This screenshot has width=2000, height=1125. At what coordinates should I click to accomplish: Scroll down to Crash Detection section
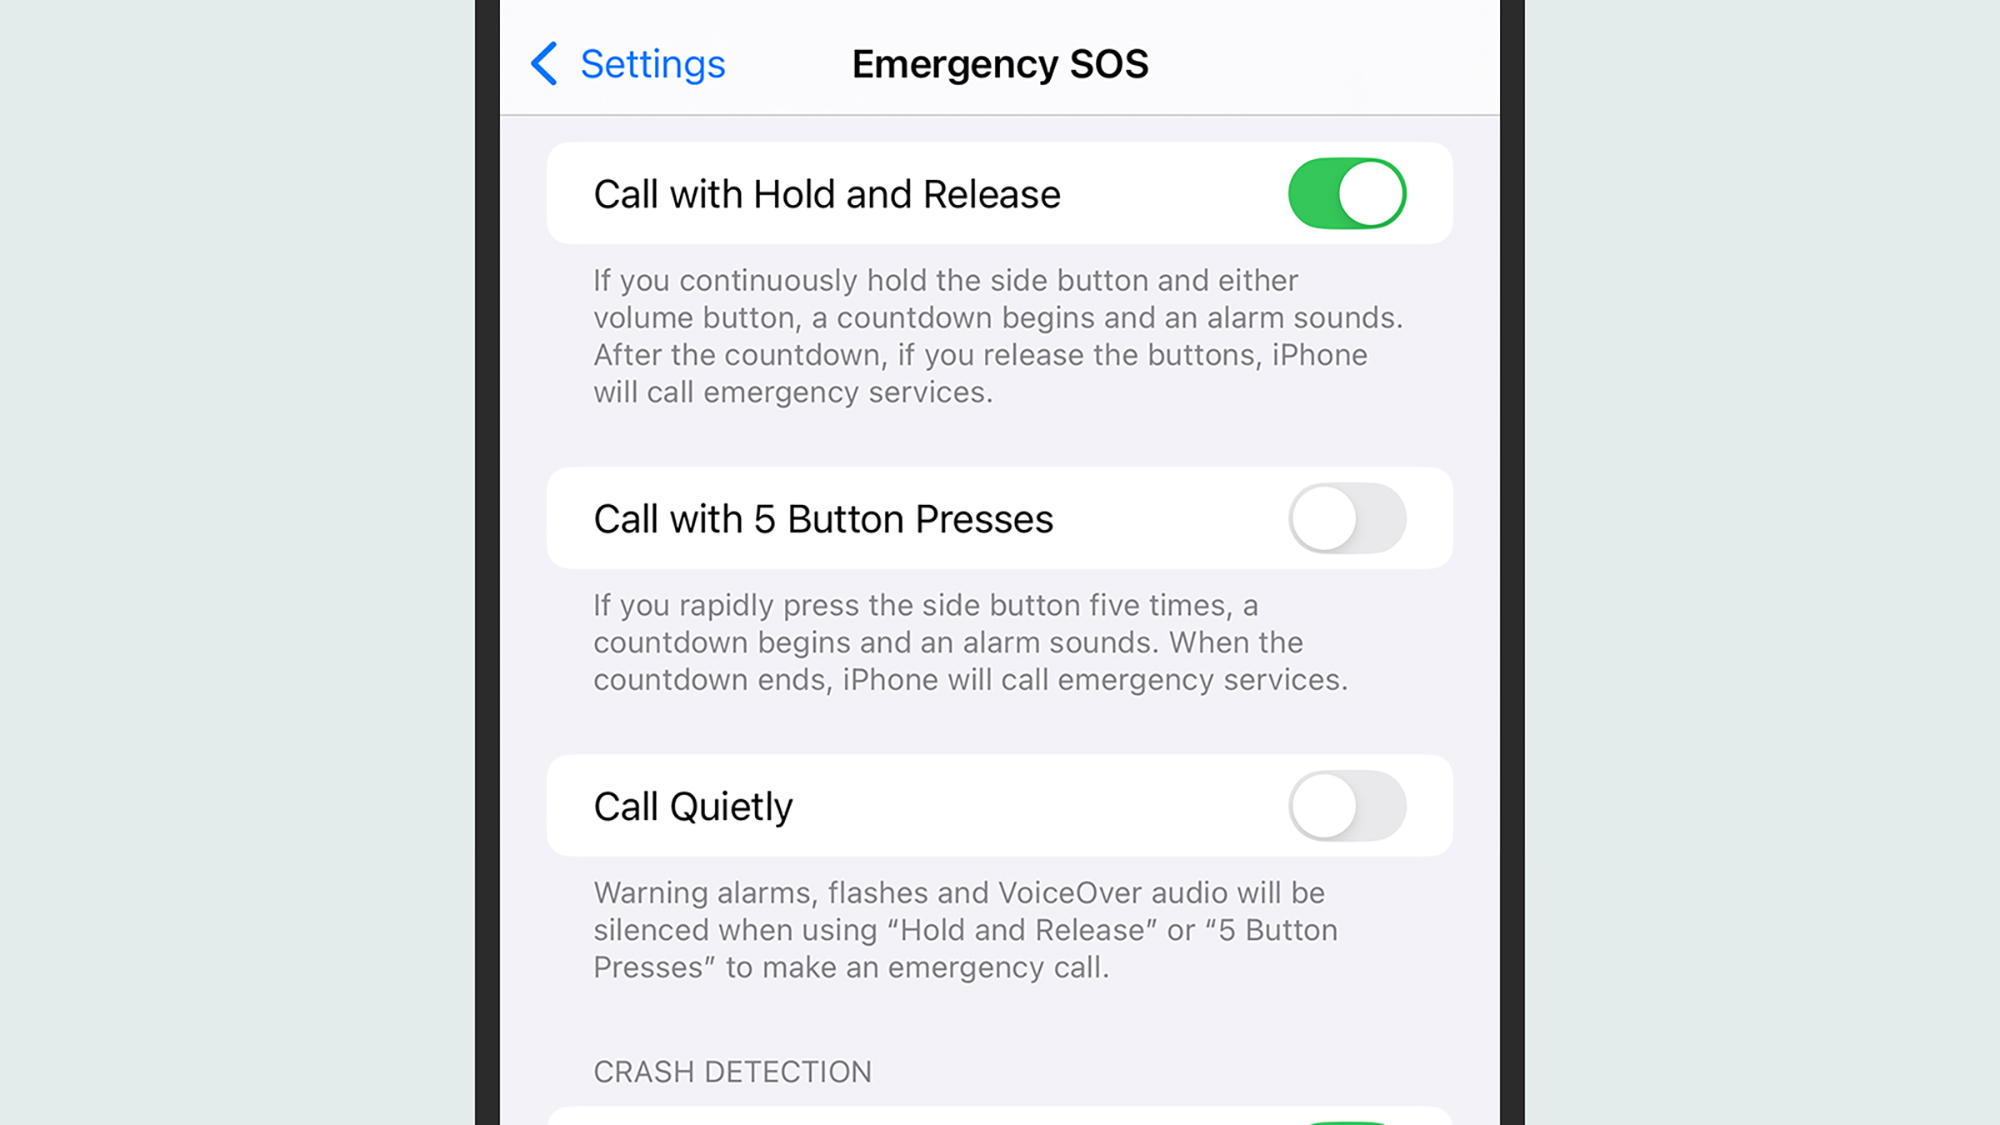click(x=732, y=1071)
